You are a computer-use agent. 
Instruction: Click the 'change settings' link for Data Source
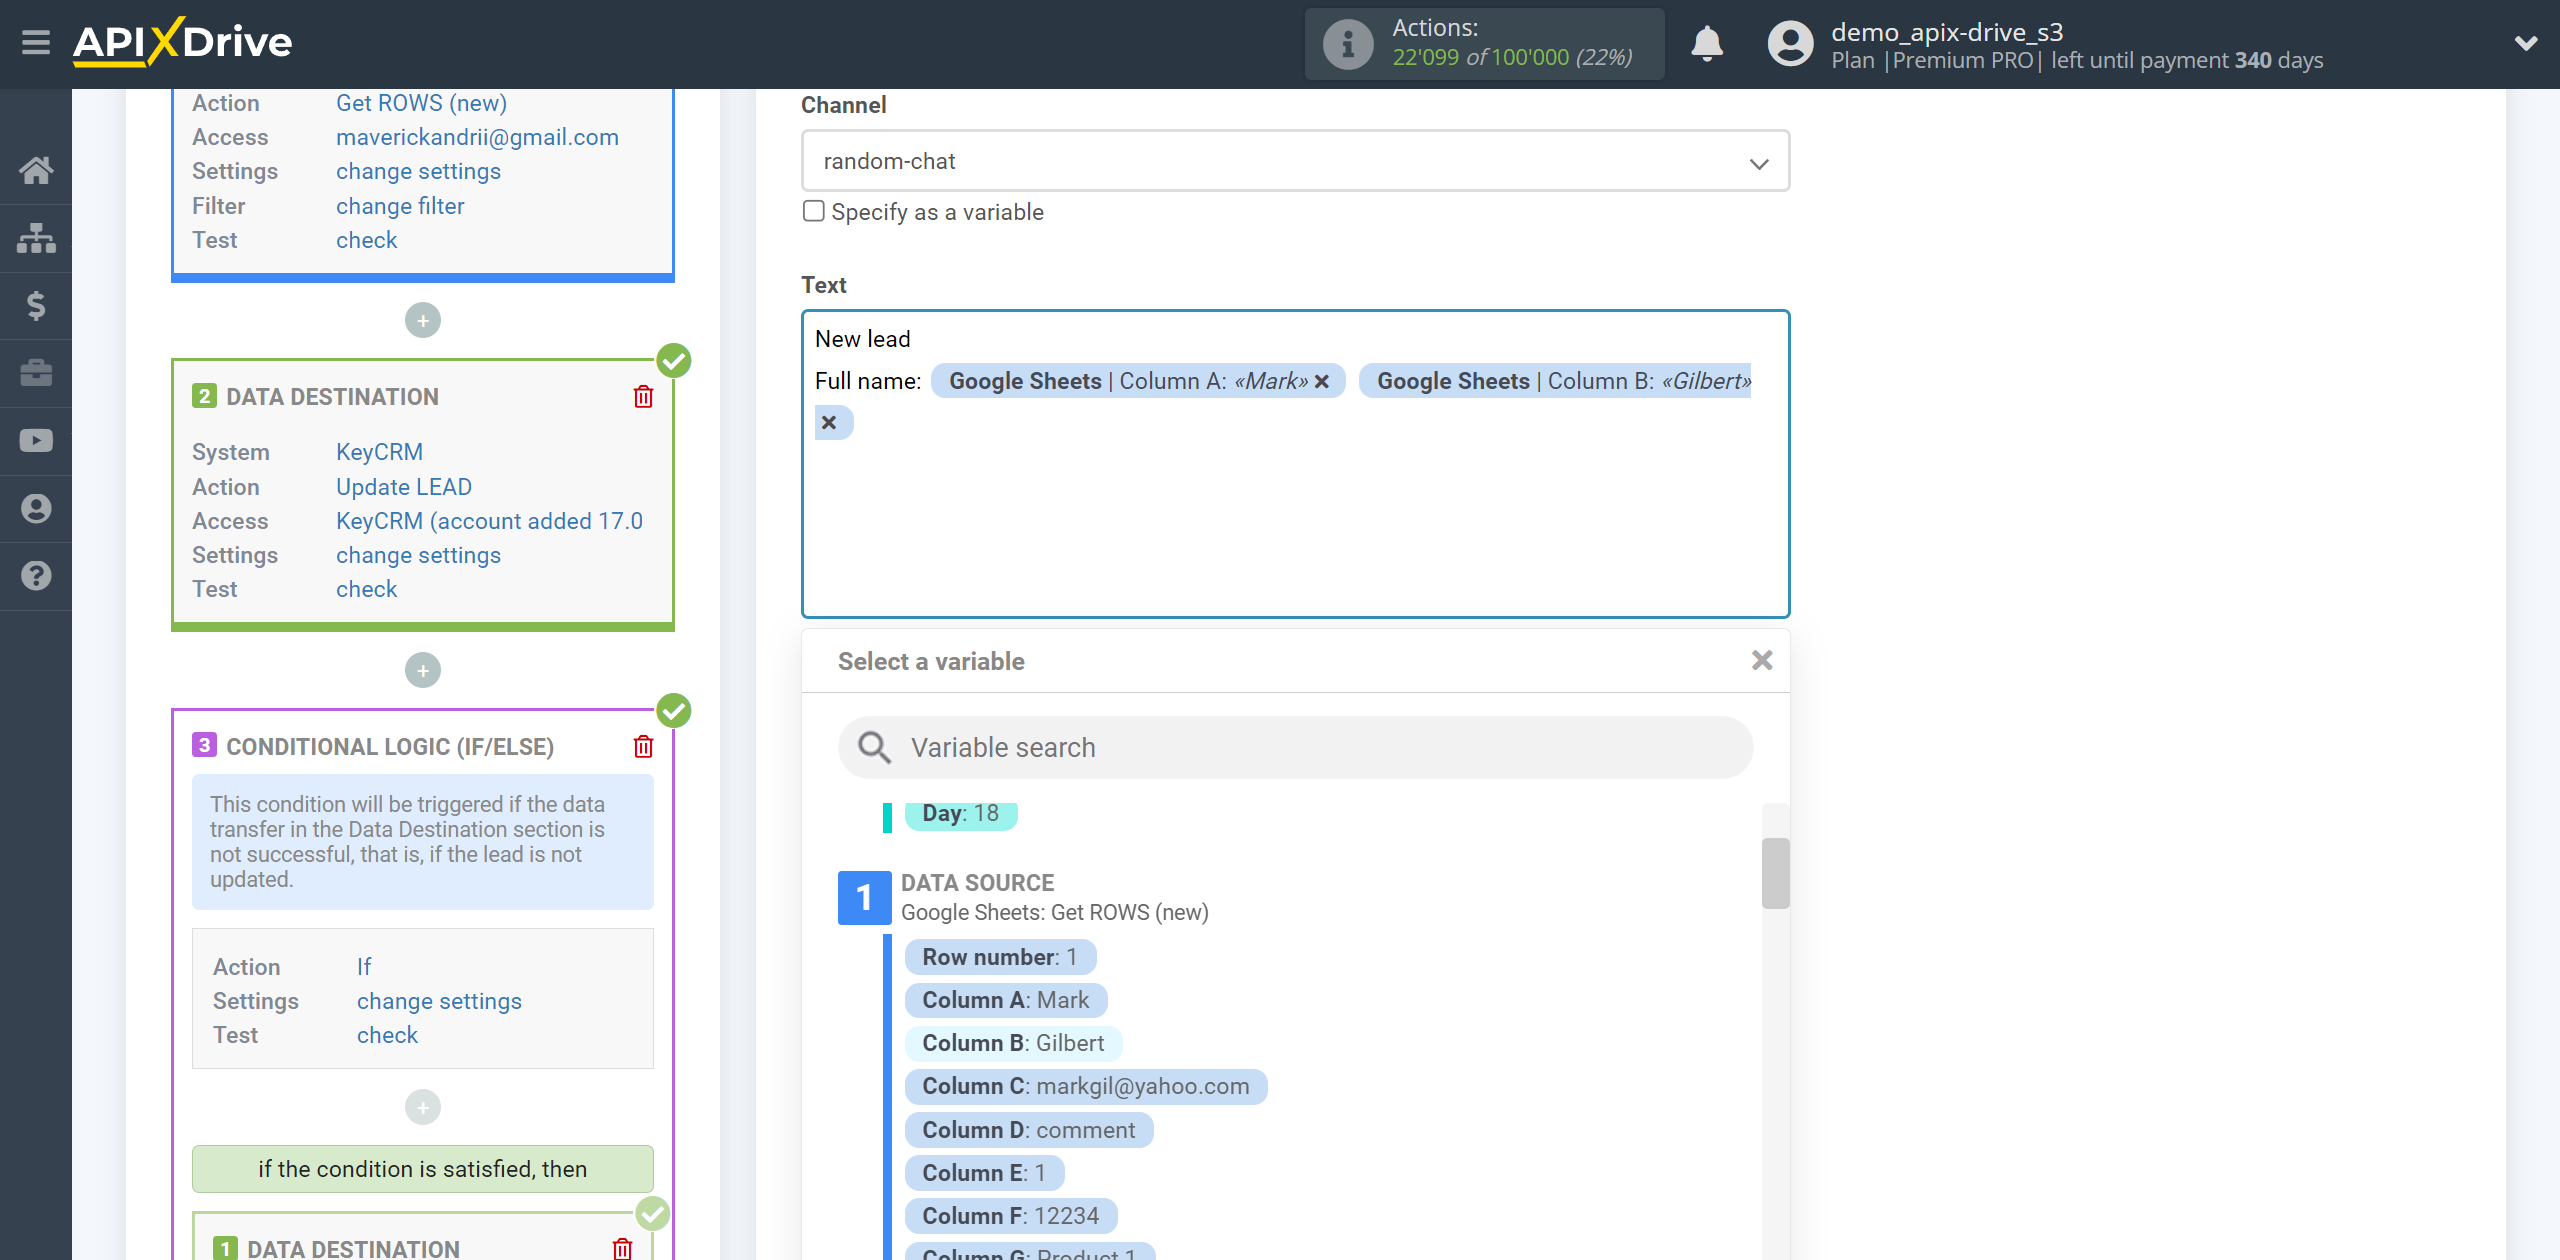[418, 170]
